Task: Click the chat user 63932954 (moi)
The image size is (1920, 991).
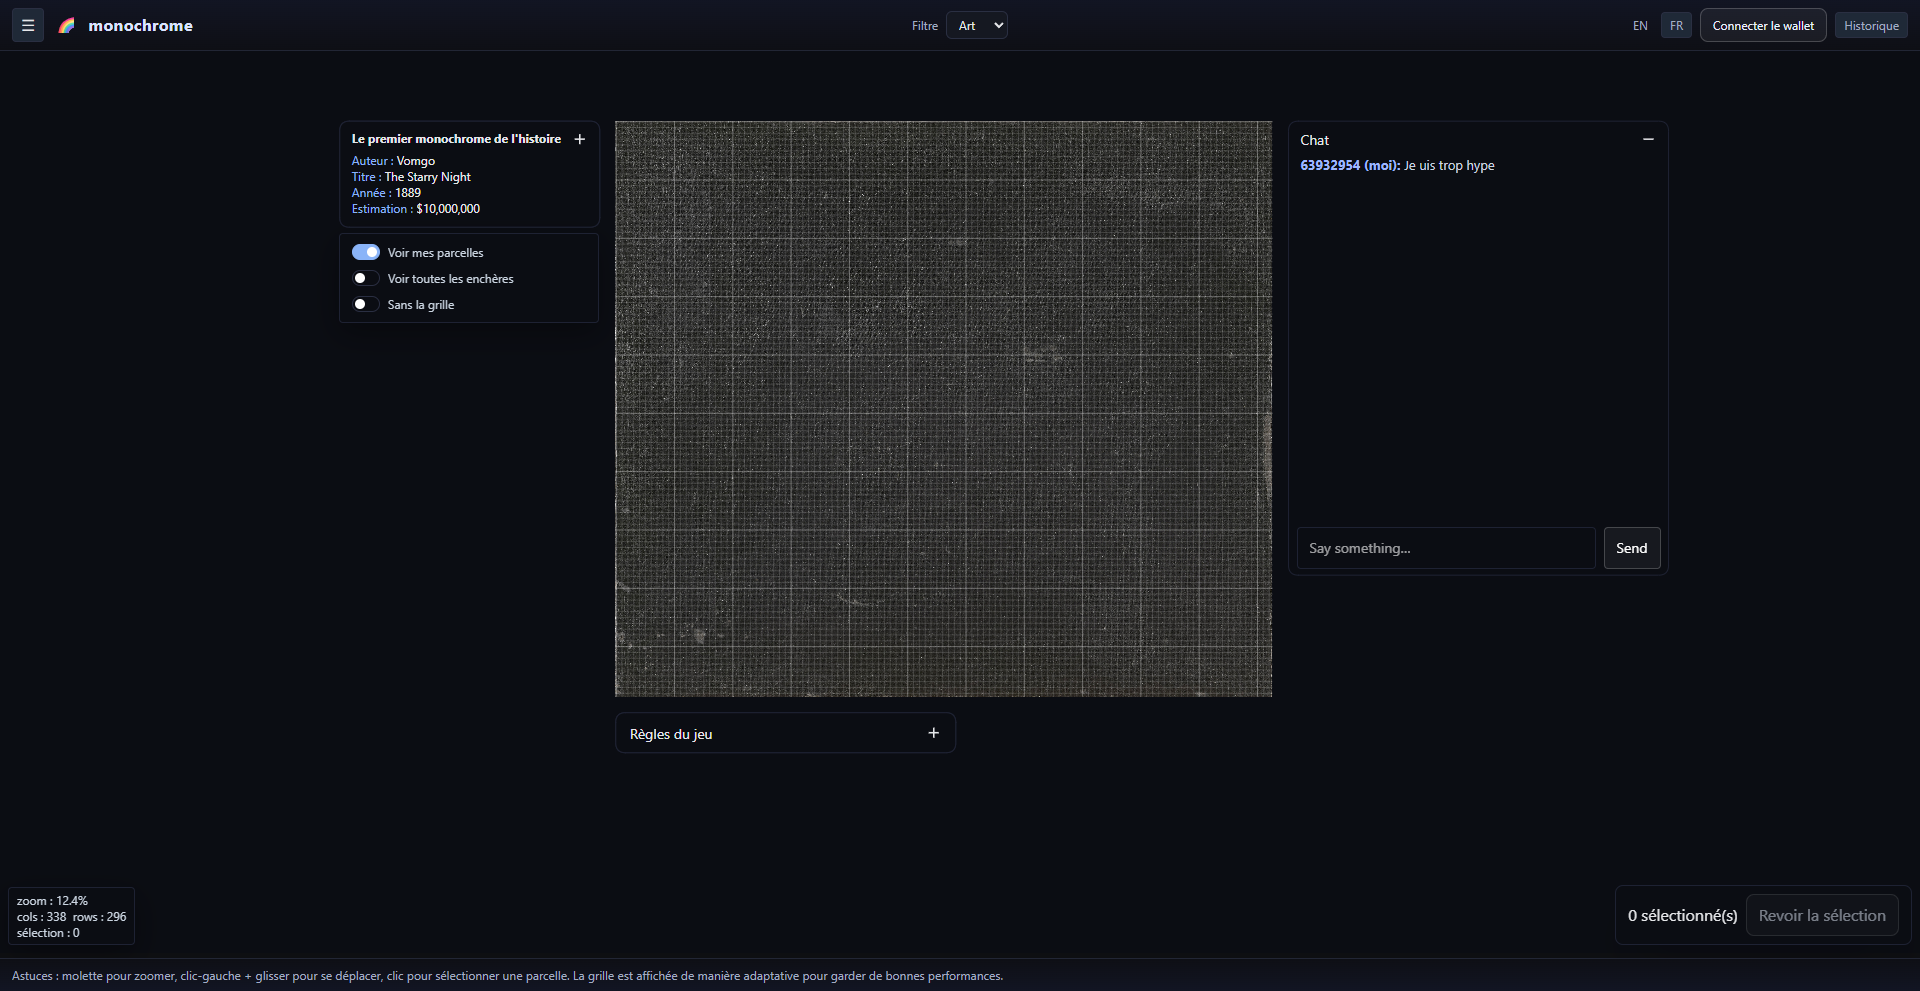Action: (x=1350, y=166)
